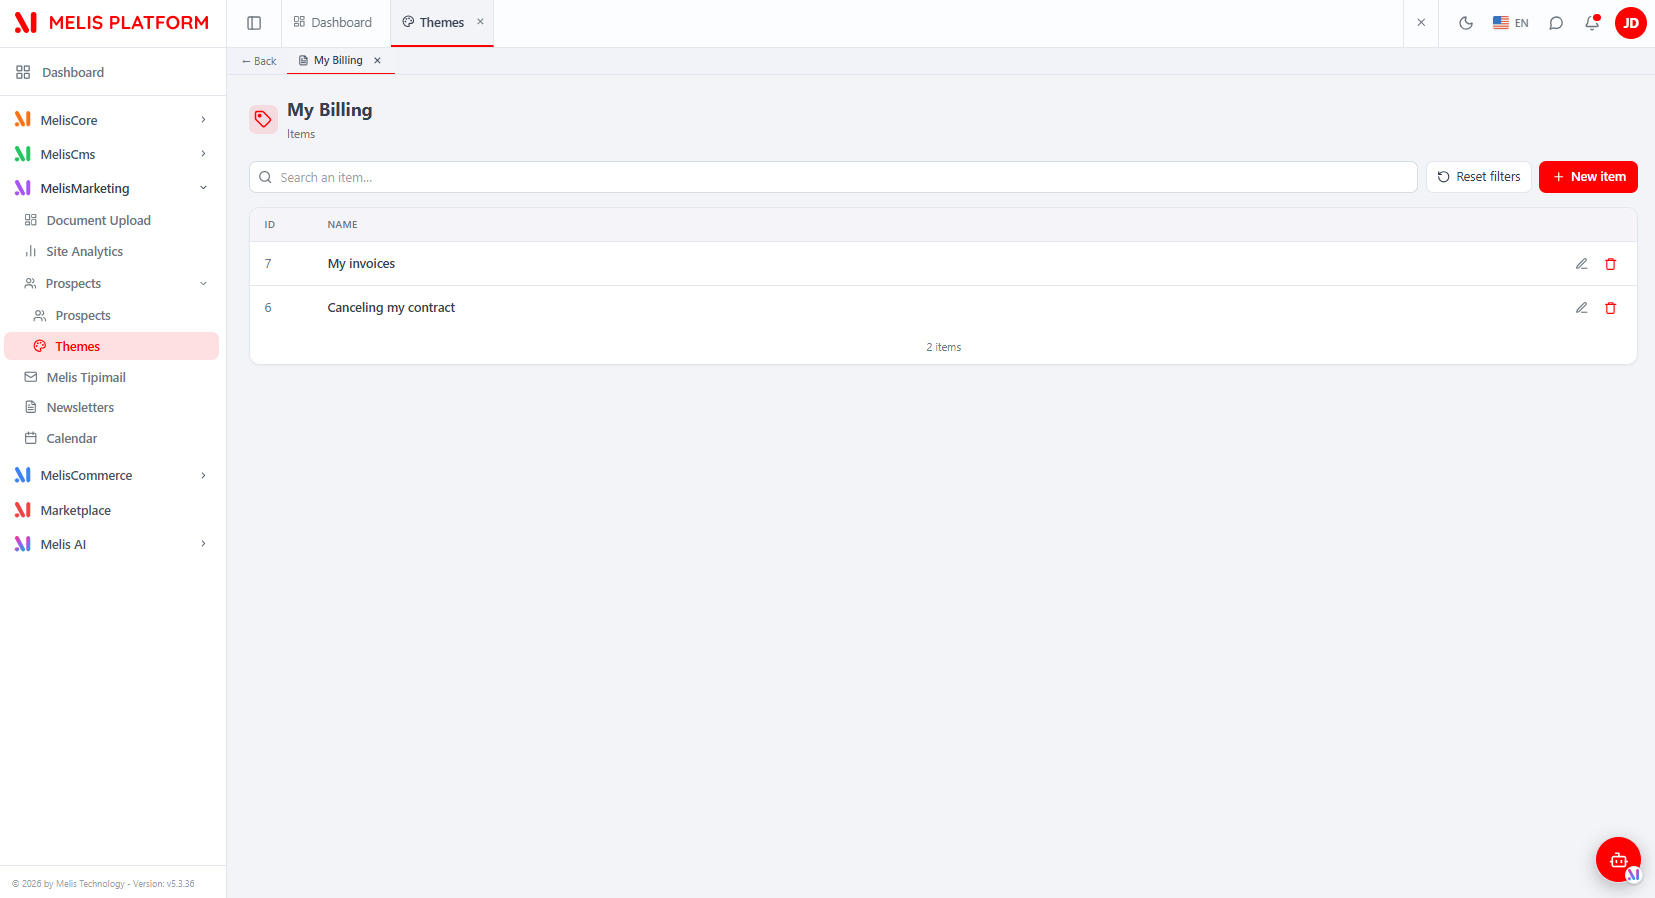Switch to the Dashboard tab

(333, 22)
